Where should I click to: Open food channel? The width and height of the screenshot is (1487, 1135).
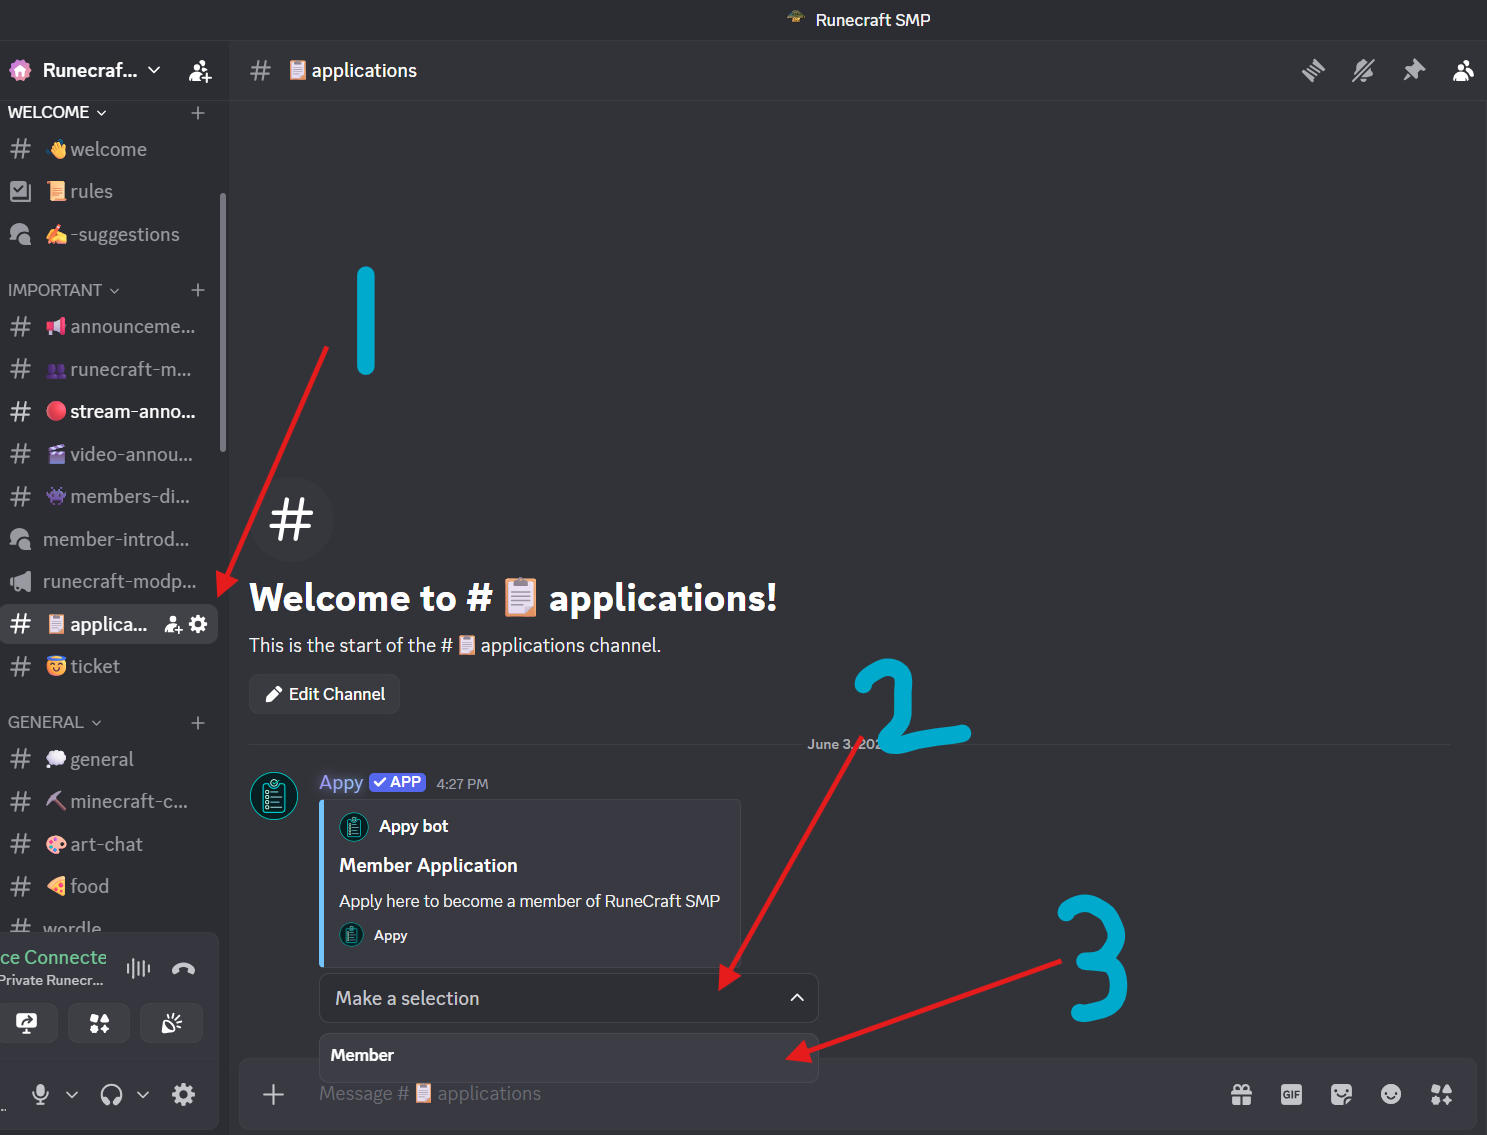(109, 886)
